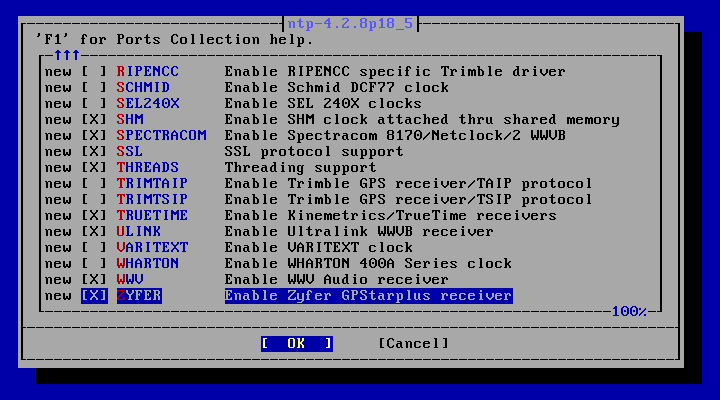Click 'Enable Ultralink WWVB receiver' description
The width and height of the screenshot is (720, 400).
(x=359, y=232)
